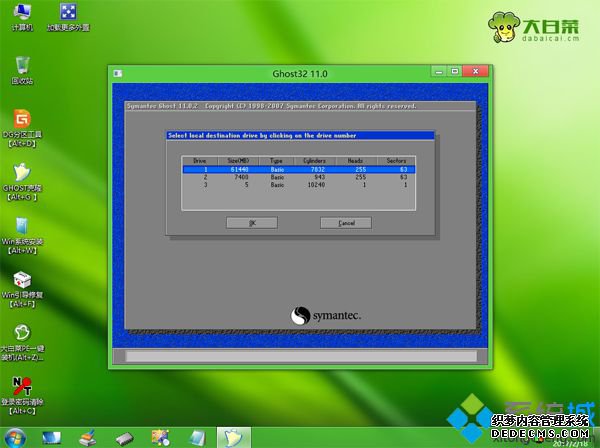Launch Win引导修复 boot repair icon

[x=22, y=289]
